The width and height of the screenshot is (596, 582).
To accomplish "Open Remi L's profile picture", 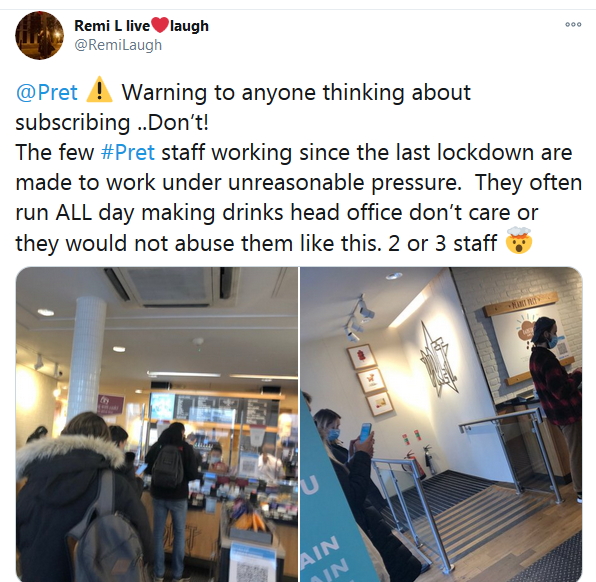I will click(x=39, y=35).
